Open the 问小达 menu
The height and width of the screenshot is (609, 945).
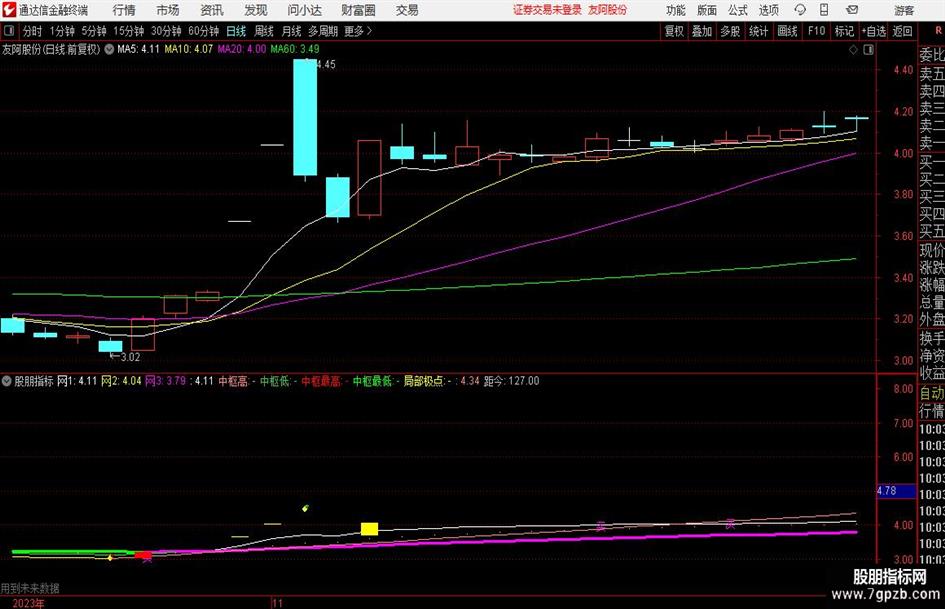[304, 10]
